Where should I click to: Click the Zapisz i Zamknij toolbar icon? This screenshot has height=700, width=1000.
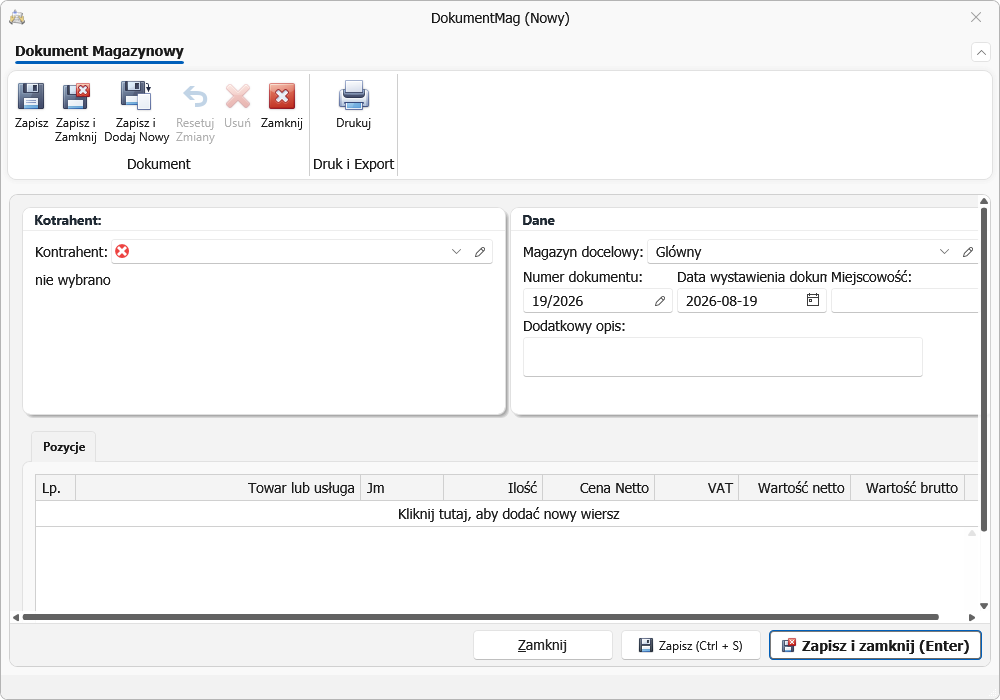(76, 96)
